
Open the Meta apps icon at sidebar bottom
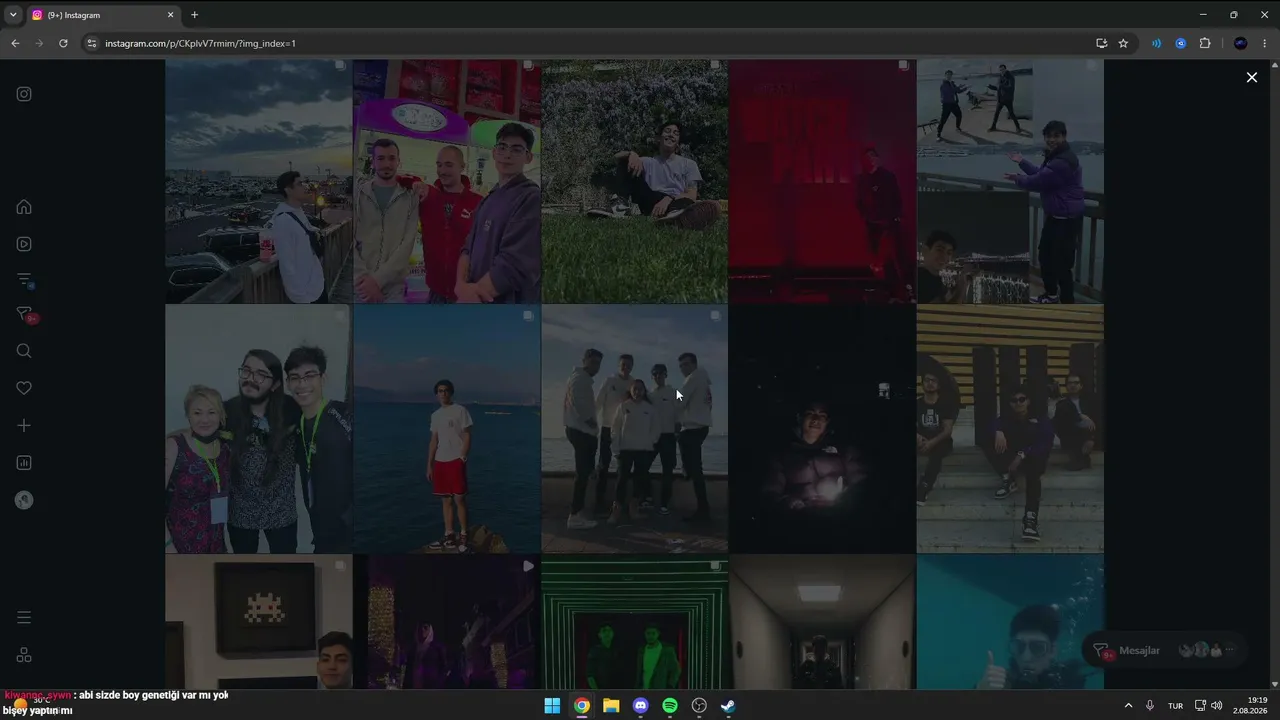(24, 655)
